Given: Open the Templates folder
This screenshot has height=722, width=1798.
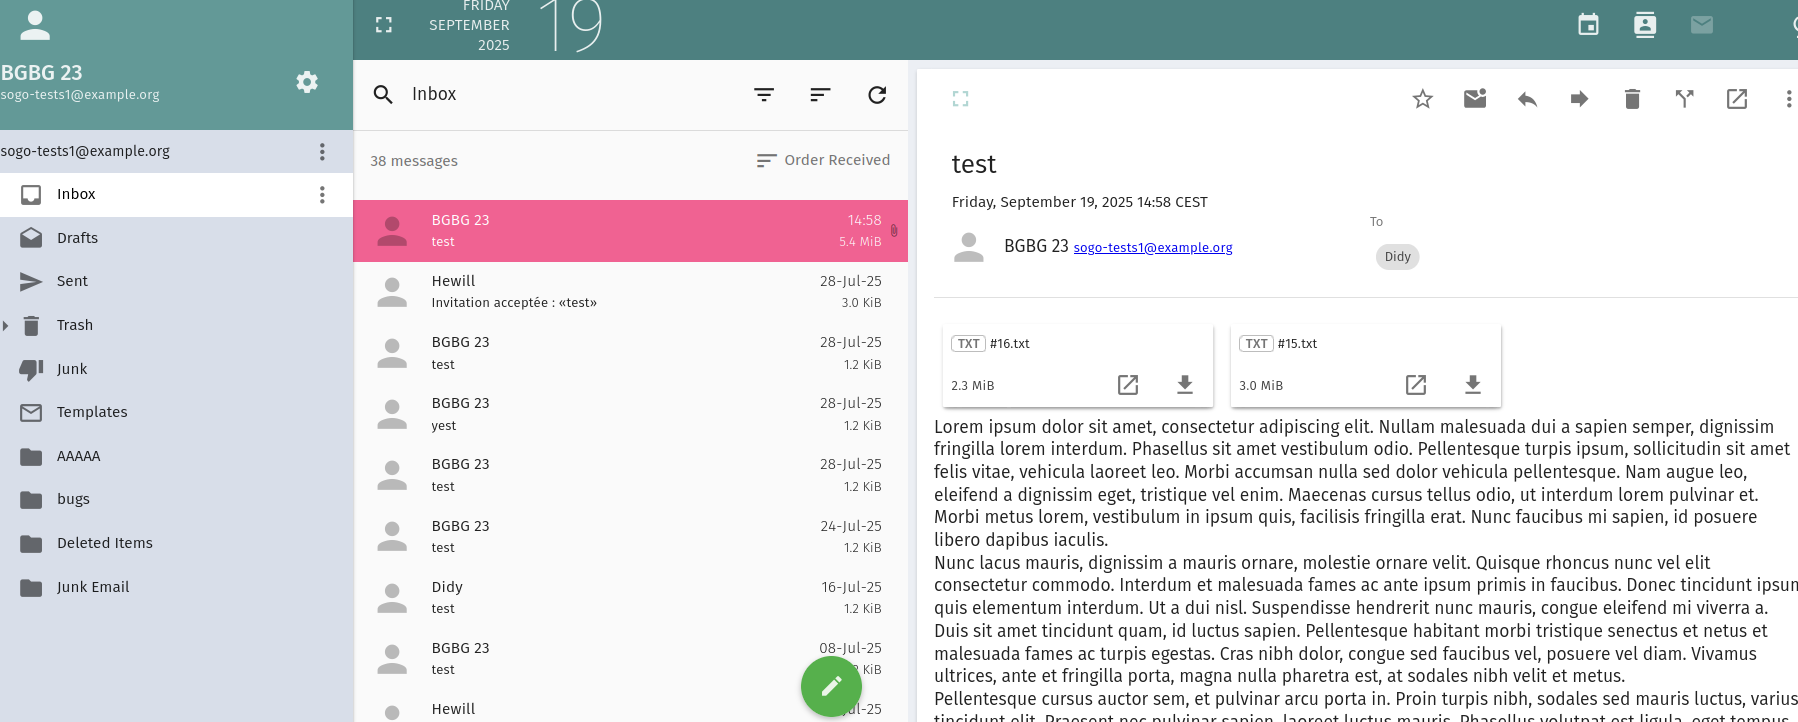Looking at the screenshot, I should point(92,412).
